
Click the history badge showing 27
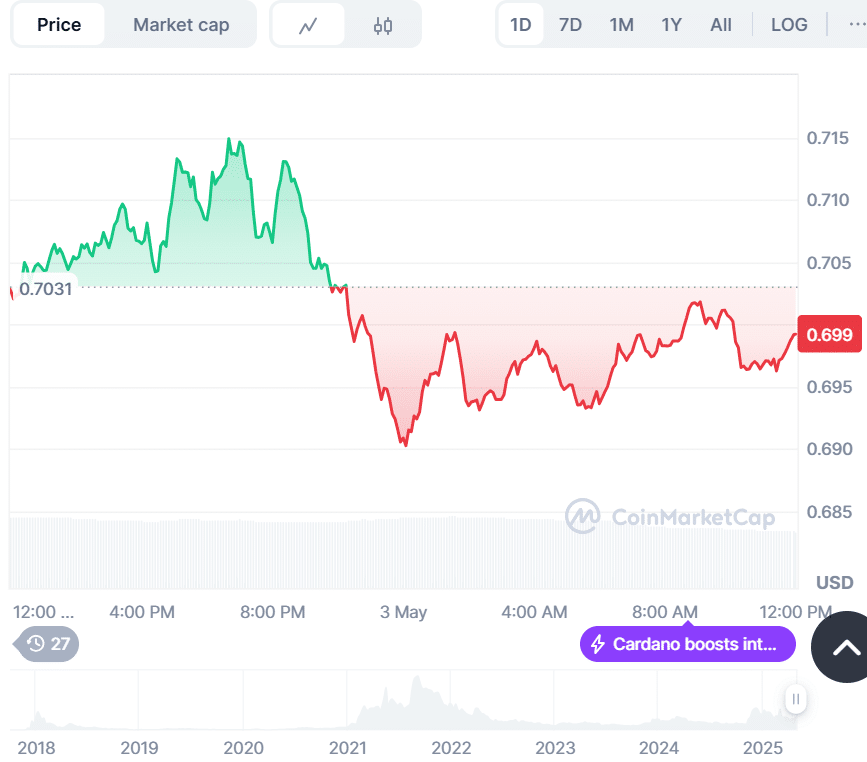(x=46, y=644)
